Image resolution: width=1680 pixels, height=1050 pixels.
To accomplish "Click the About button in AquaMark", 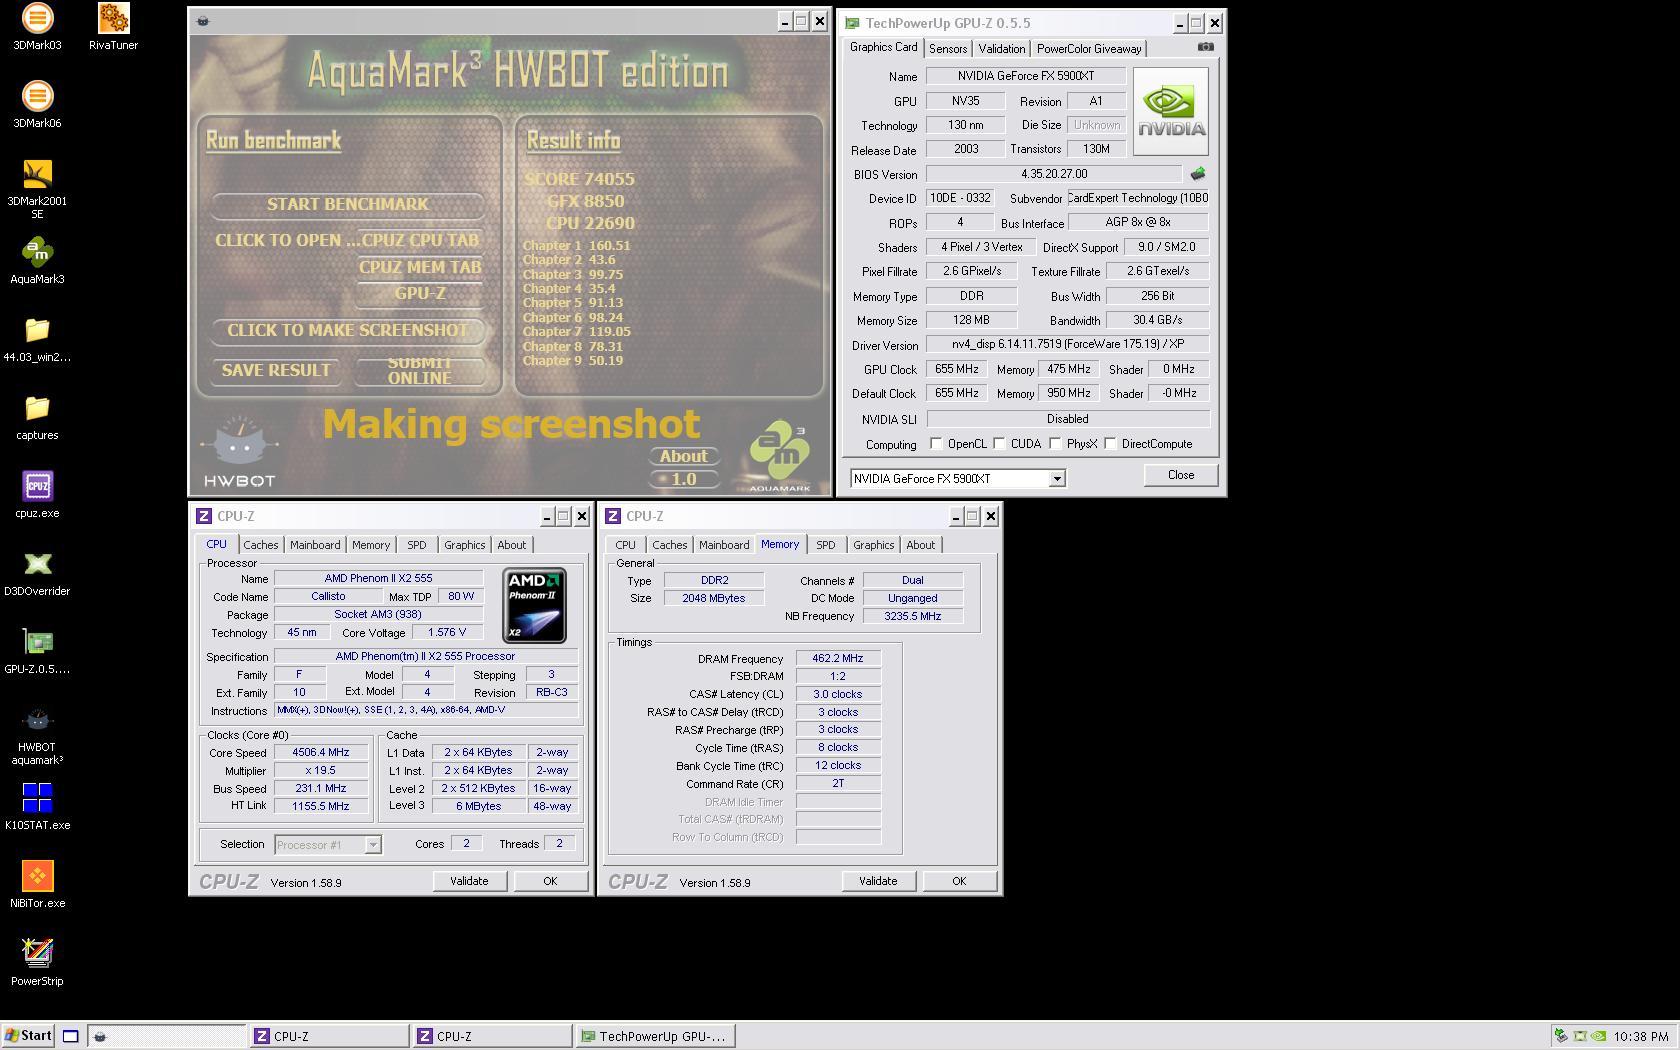I will point(683,456).
